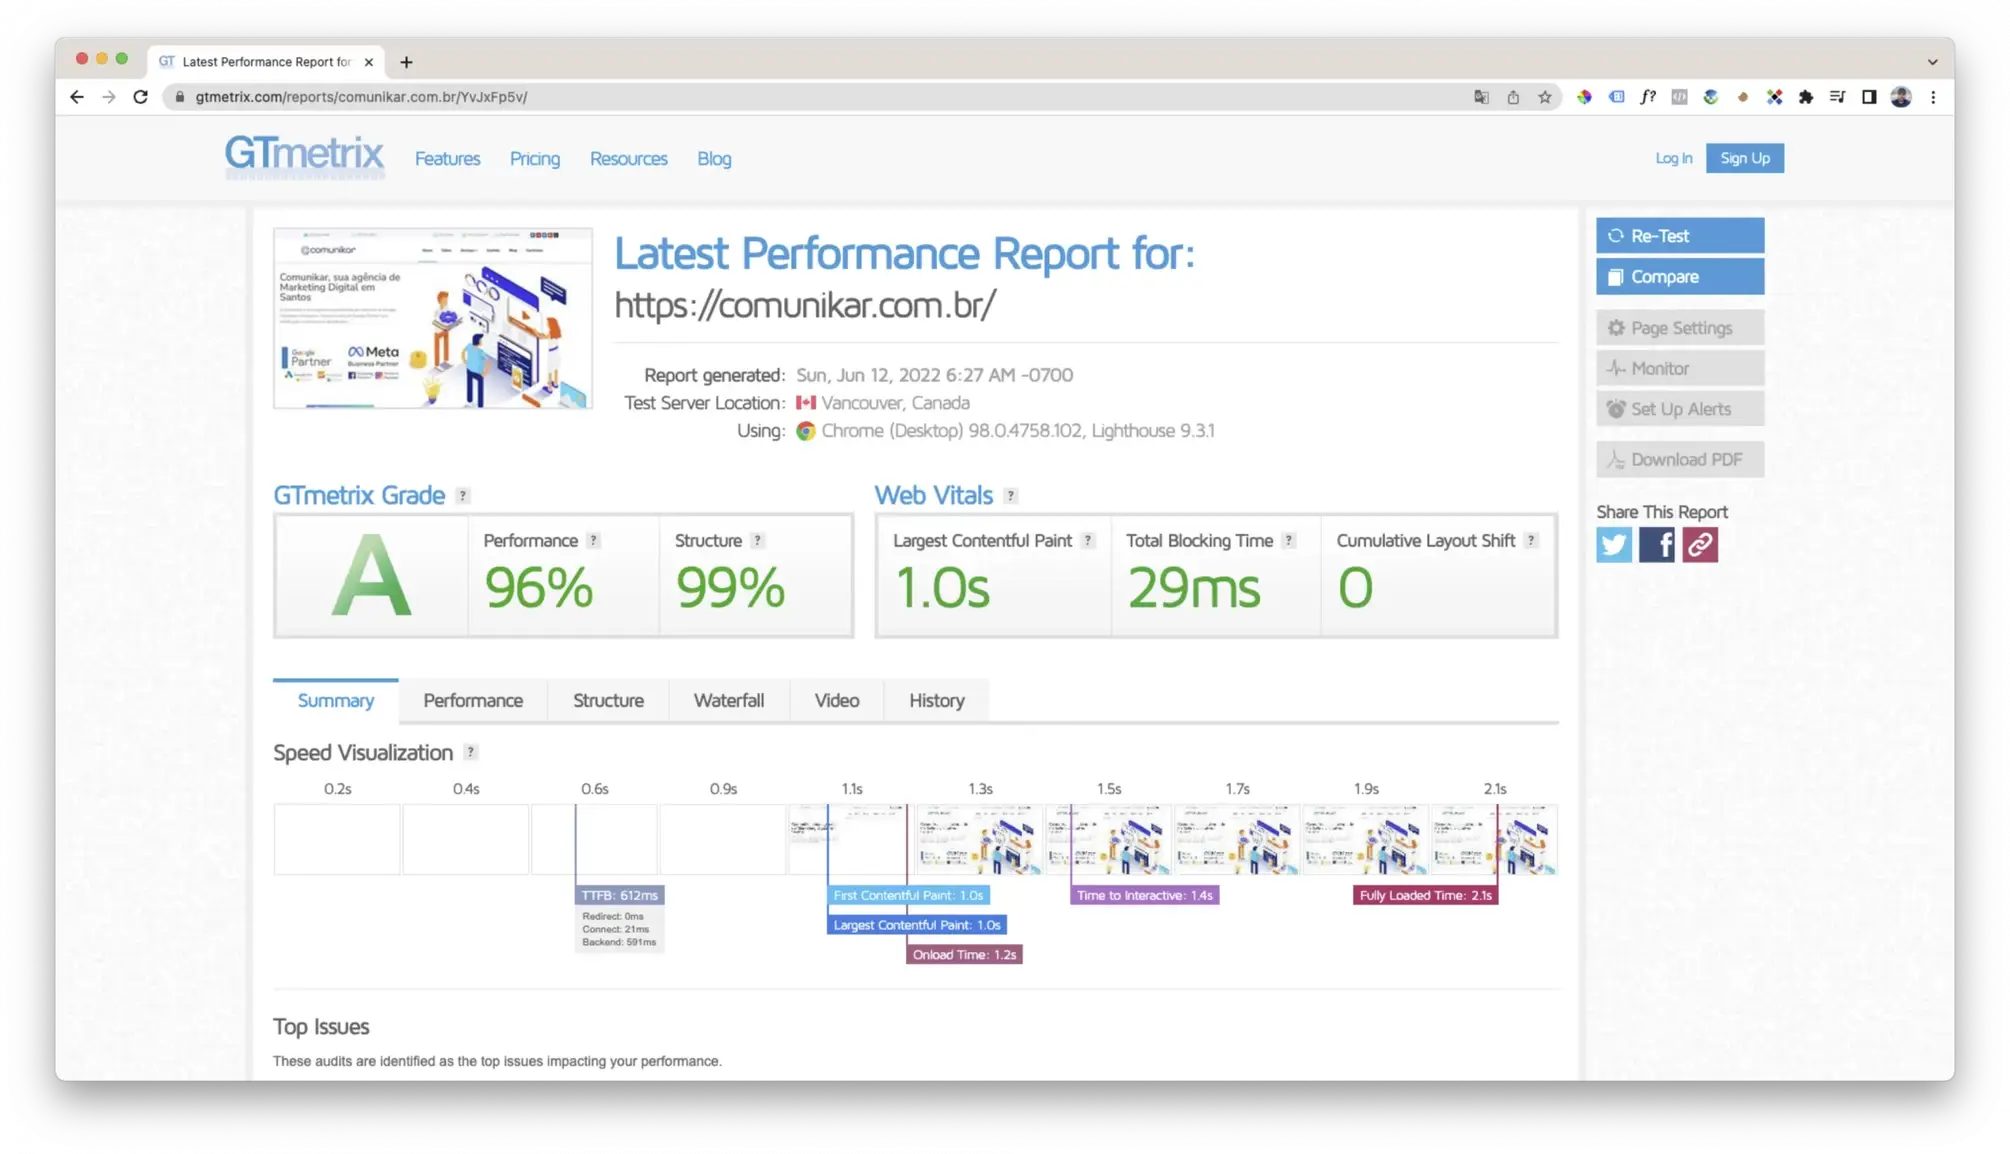This screenshot has width=2010, height=1154.
Task: Reload the page with the refresh icon
Action: click(x=141, y=97)
